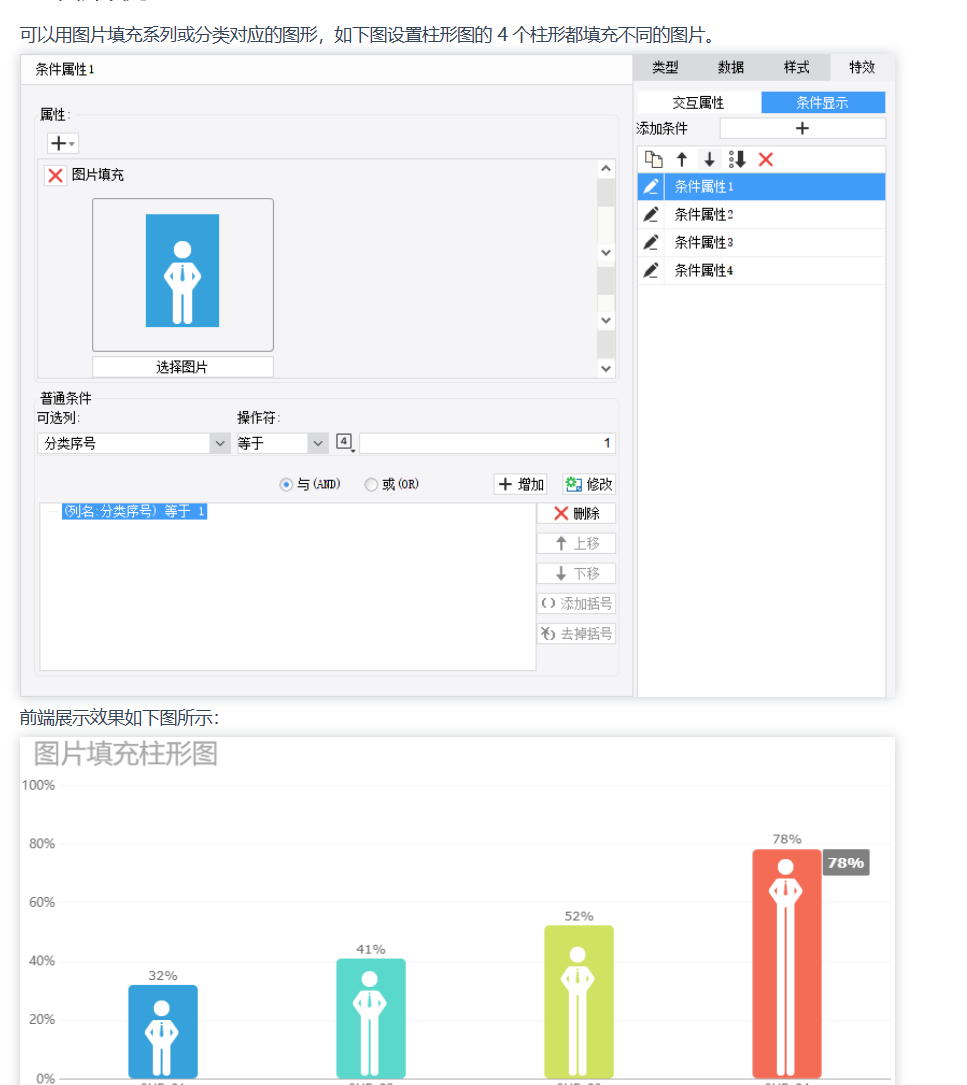Click the 上移 button
Viewport: 967px width, 1085px height.
[576, 544]
